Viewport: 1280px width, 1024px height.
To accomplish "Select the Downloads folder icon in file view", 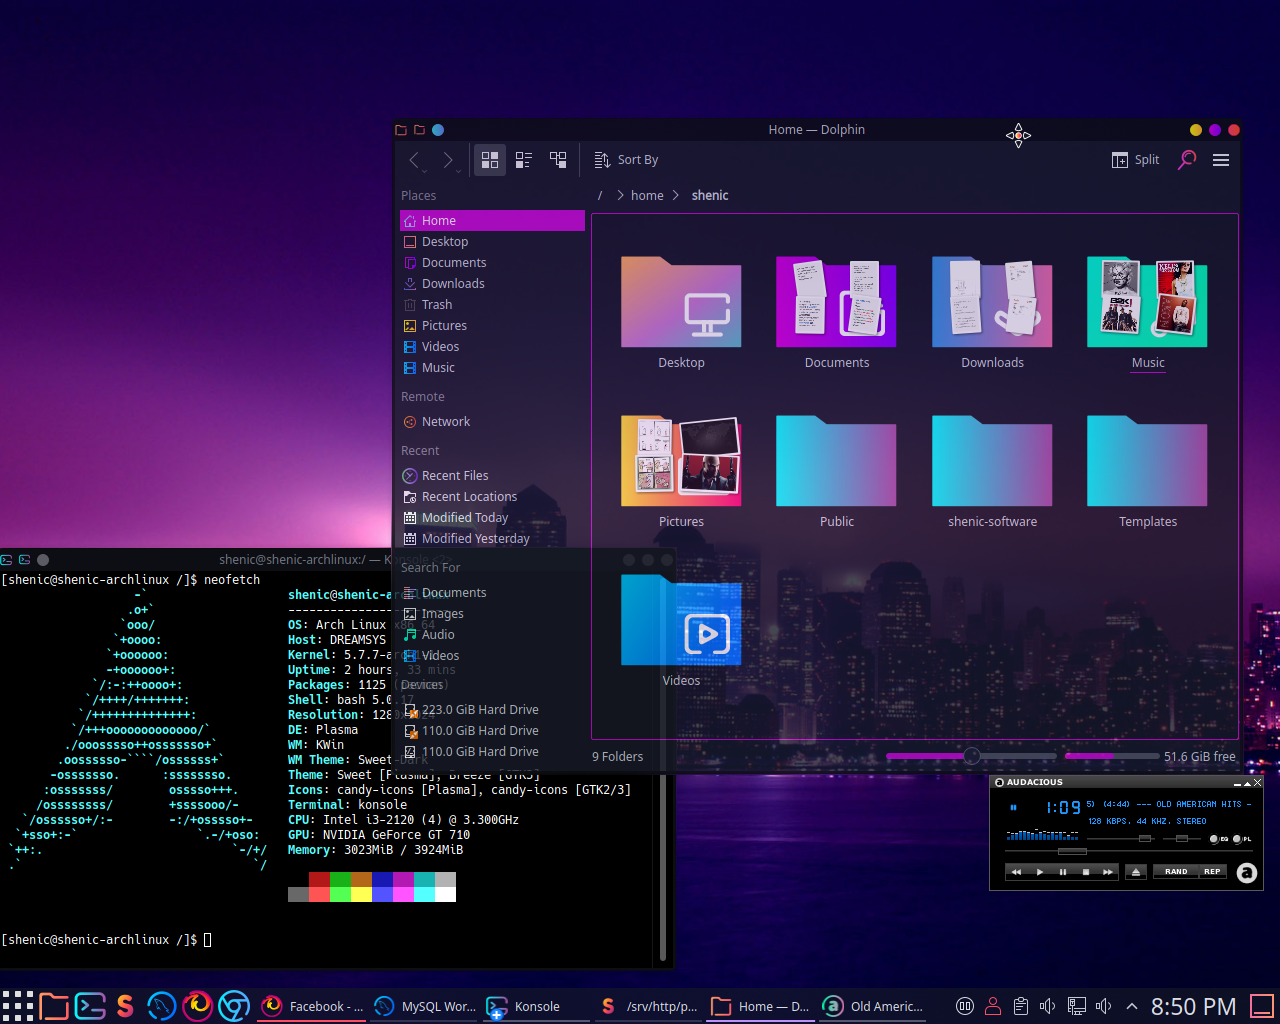I will (992, 302).
